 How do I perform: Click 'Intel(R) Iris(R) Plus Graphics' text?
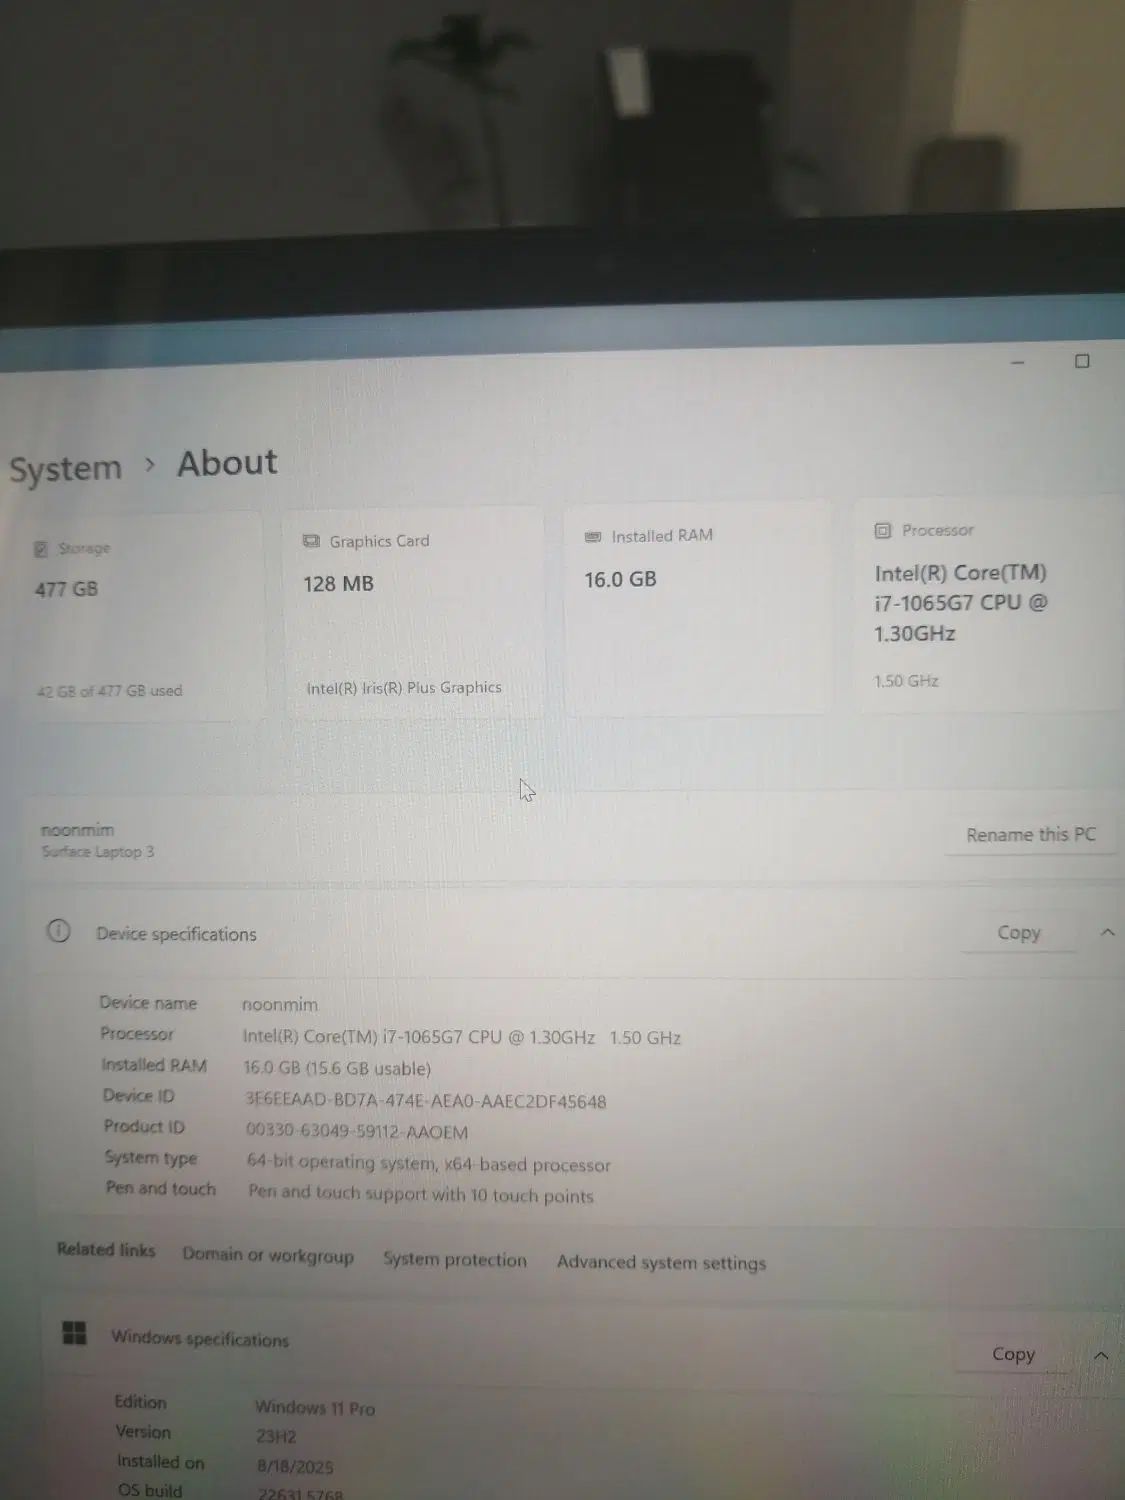[404, 687]
